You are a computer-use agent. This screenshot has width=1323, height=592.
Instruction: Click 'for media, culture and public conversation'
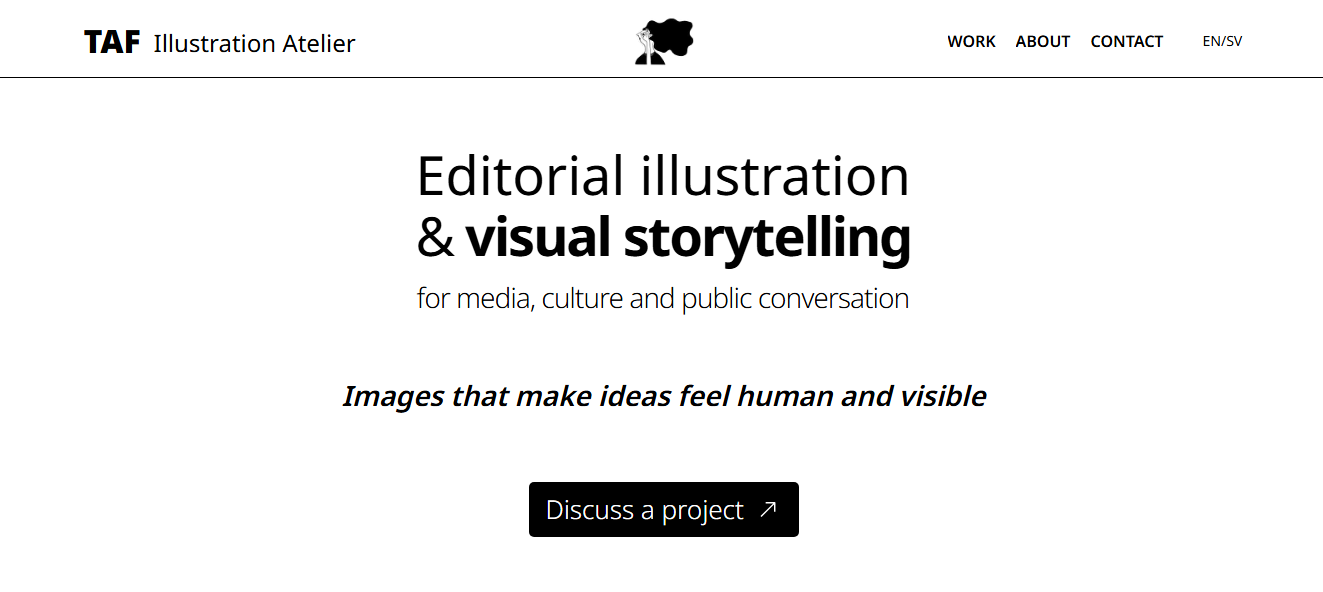coord(663,298)
